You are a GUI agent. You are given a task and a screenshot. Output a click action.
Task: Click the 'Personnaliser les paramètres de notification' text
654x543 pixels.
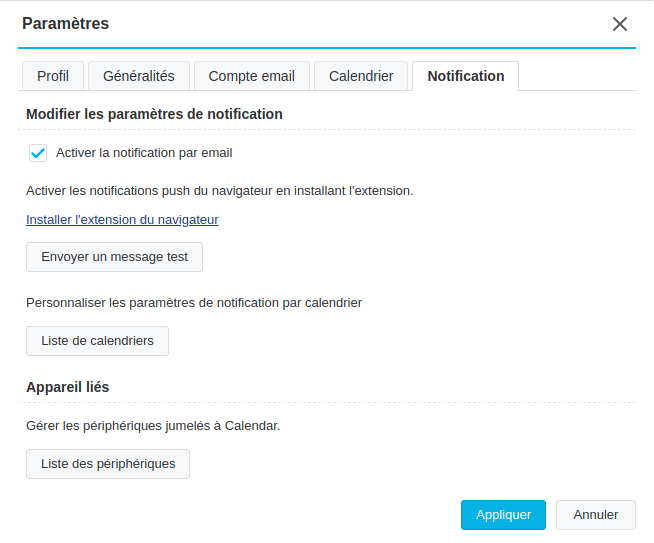coord(194,302)
